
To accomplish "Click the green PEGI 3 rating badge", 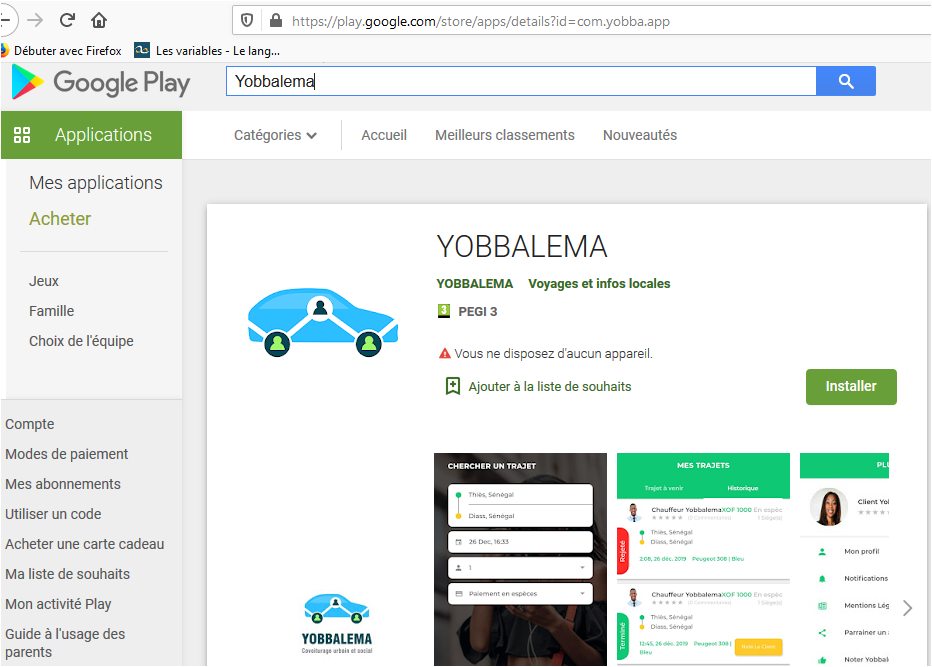I will point(443,311).
